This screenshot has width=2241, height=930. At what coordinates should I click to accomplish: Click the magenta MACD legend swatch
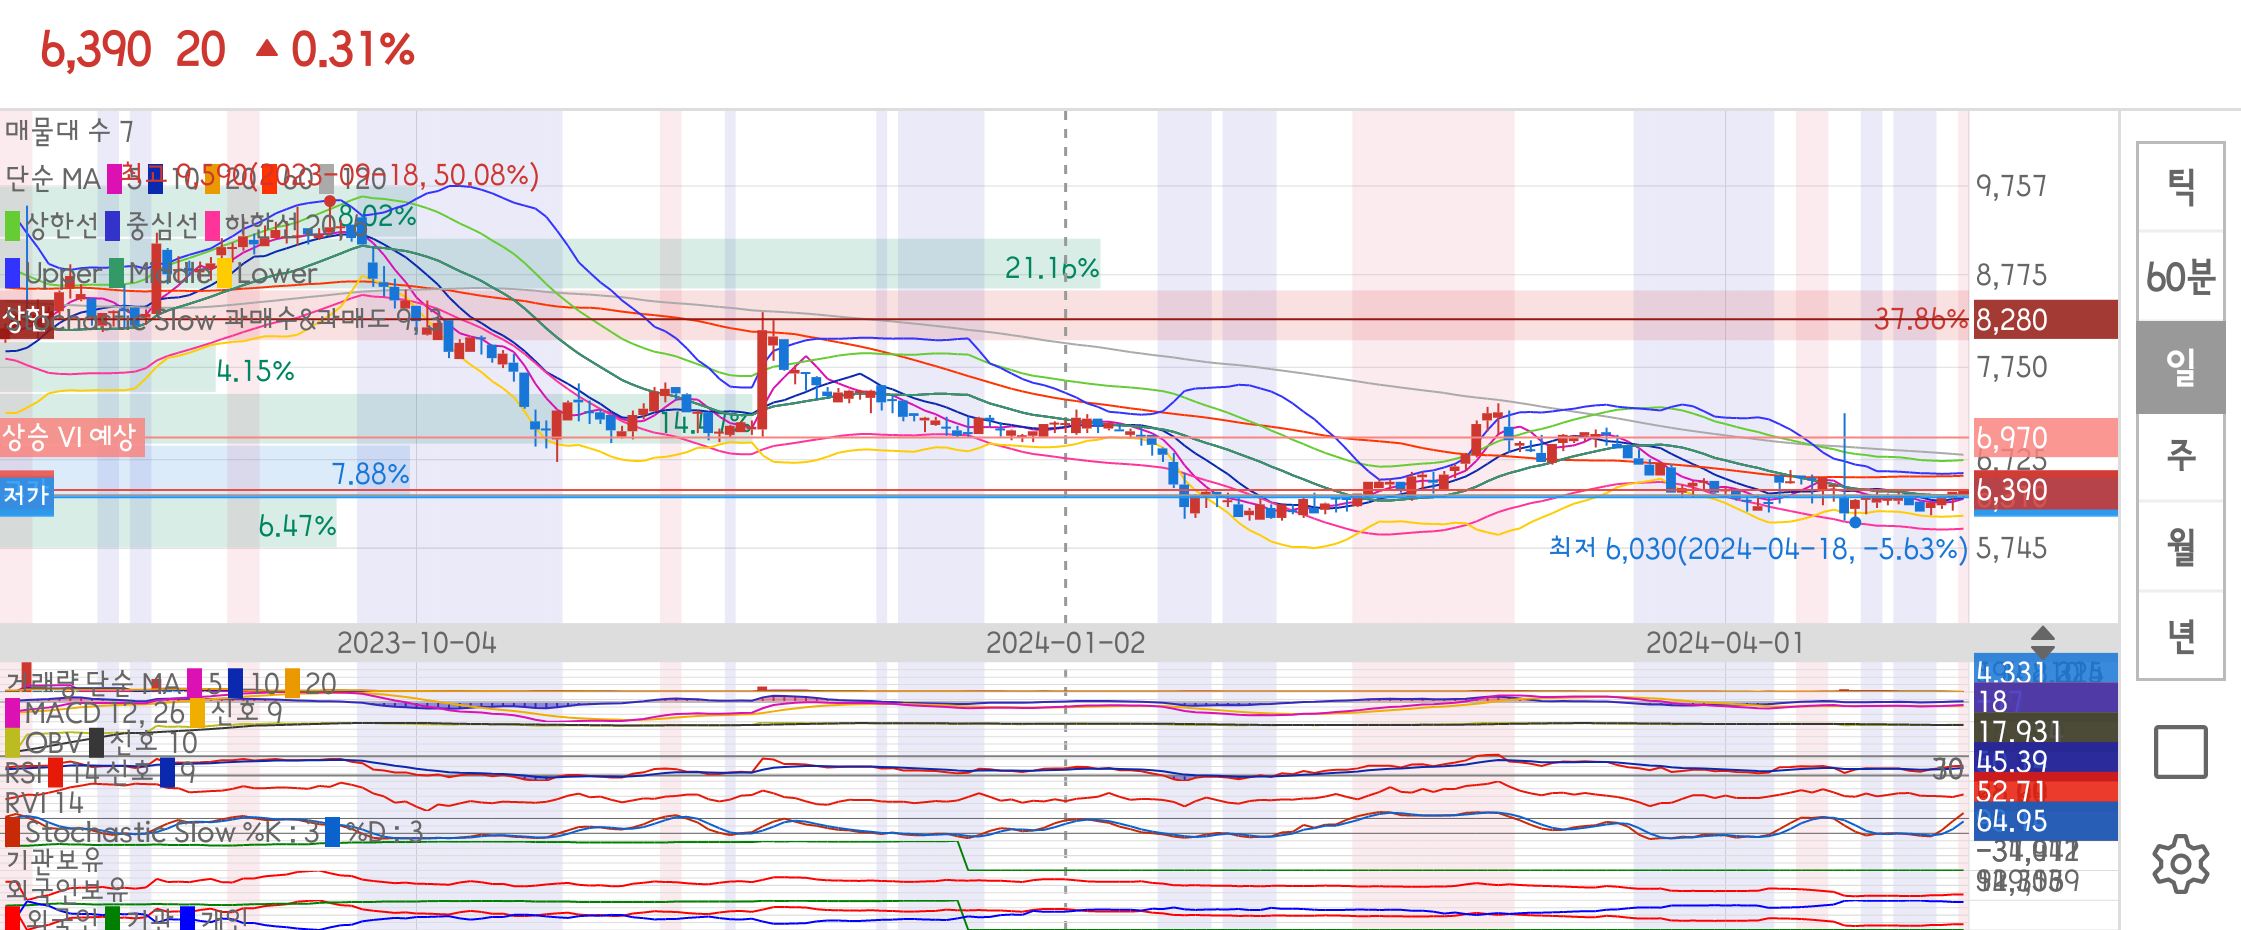tap(12, 713)
